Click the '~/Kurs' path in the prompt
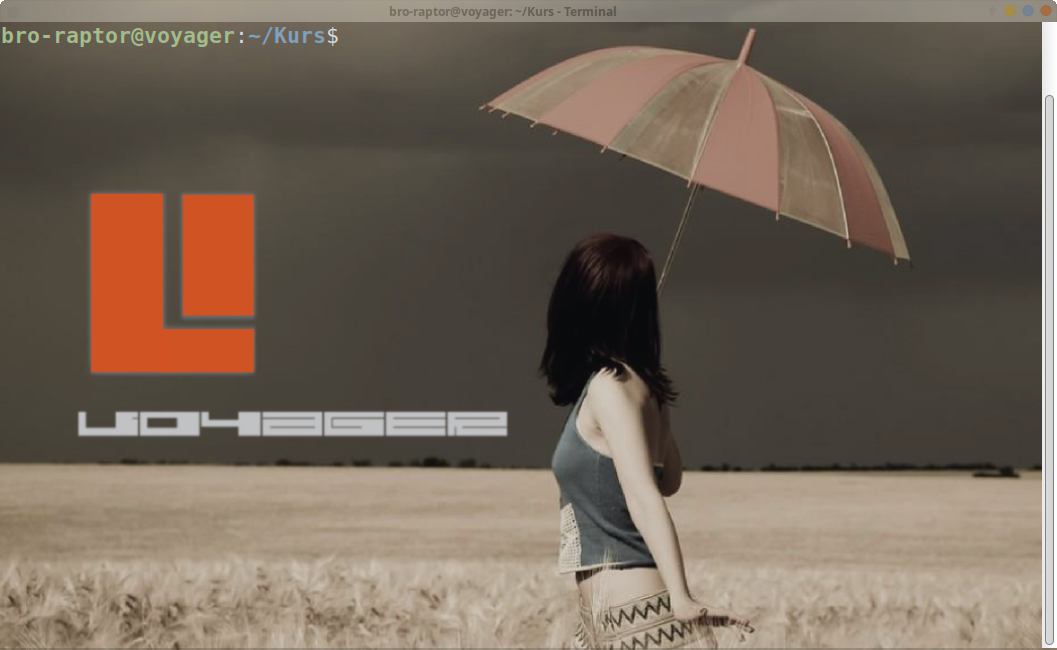 point(286,36)
